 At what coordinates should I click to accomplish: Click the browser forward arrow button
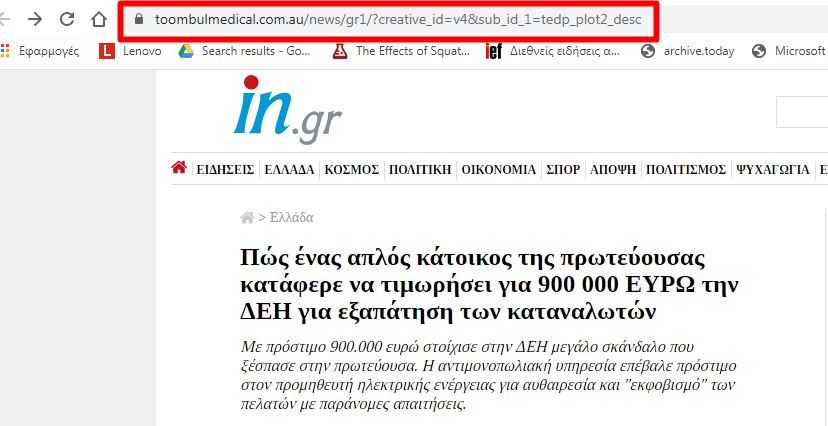pos(35,20)
